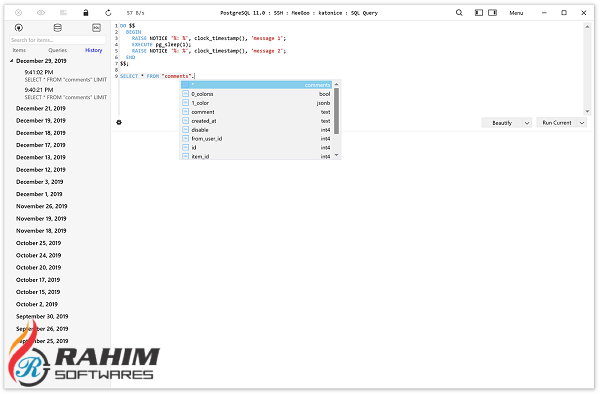The height and width of the screenshot is (394, 600).
Task: Click the connection plug icon in sidebar
Action: tap(19, 28)
